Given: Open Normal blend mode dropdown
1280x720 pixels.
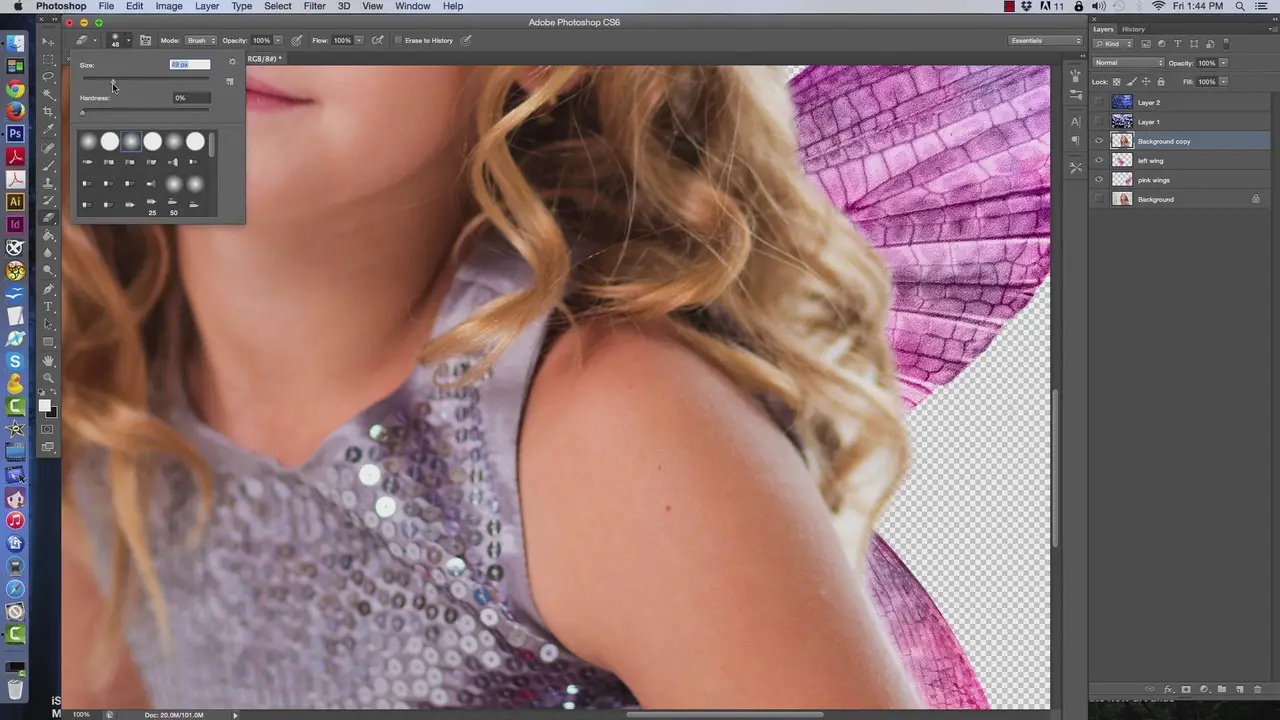Looking at the screenshot, I should point(1129,63).
